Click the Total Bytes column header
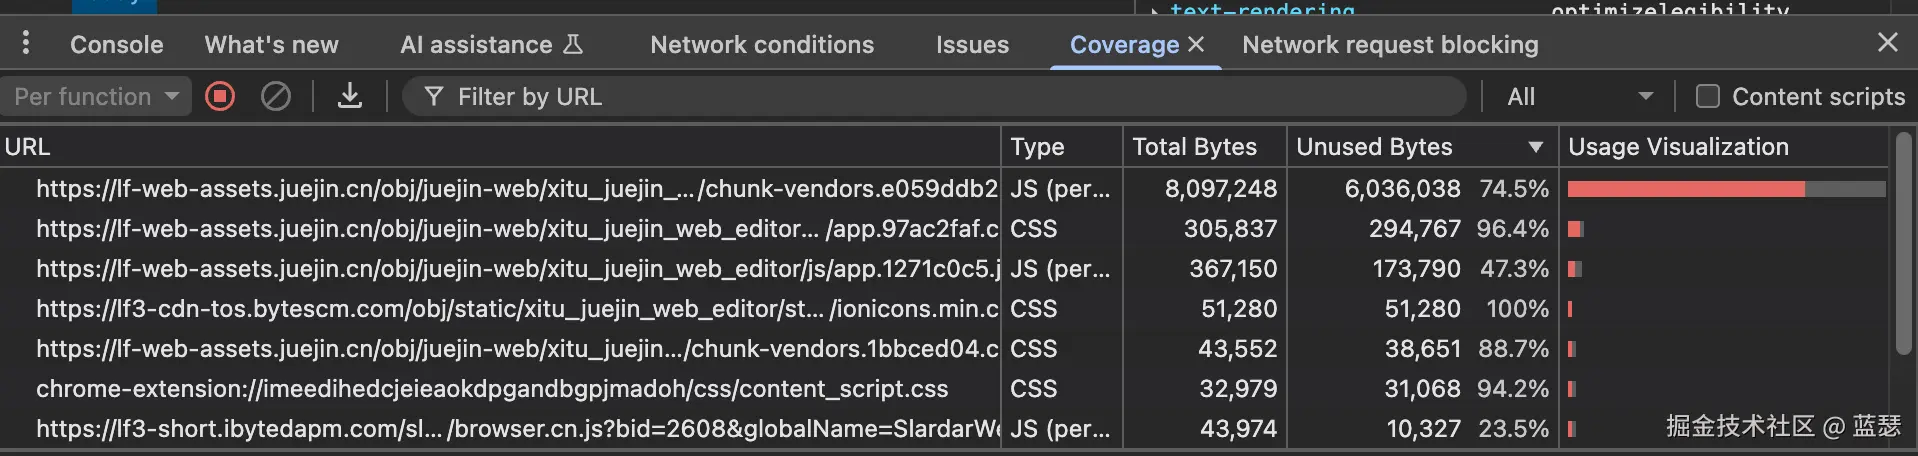The width and height of the screenshot is (1918, 456). tap(1194, 147)
